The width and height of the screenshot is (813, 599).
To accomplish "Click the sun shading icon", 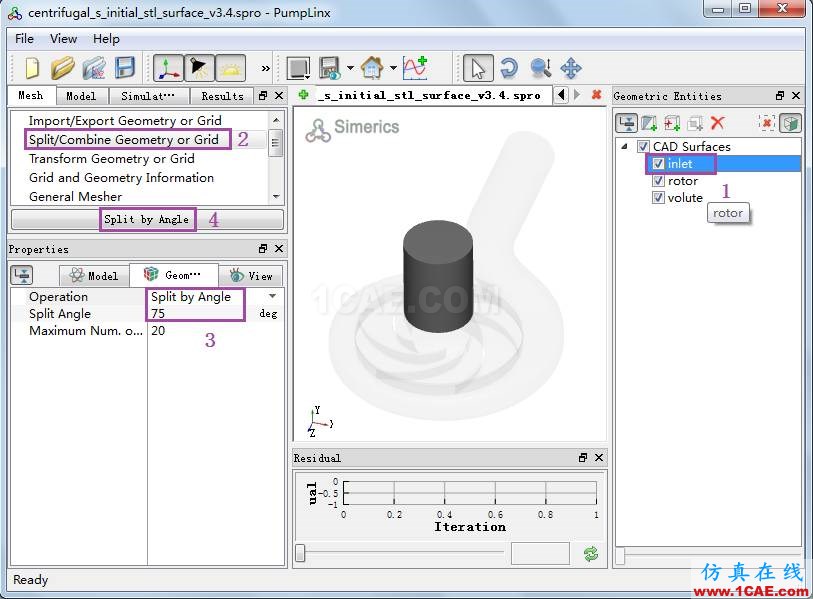I will (231, 68).
